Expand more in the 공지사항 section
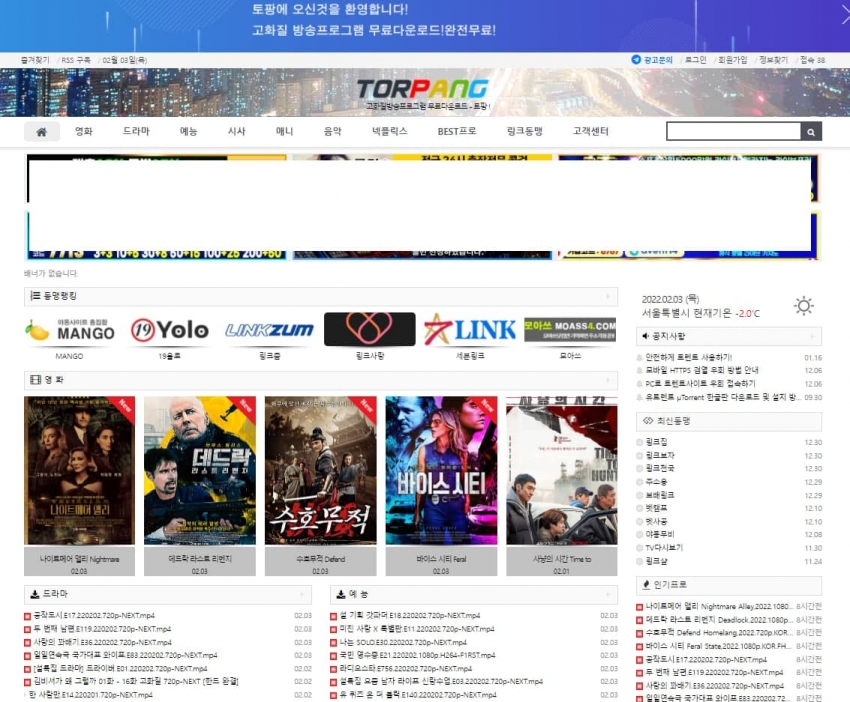Viewport: 850px width, 702px height. 812,336
